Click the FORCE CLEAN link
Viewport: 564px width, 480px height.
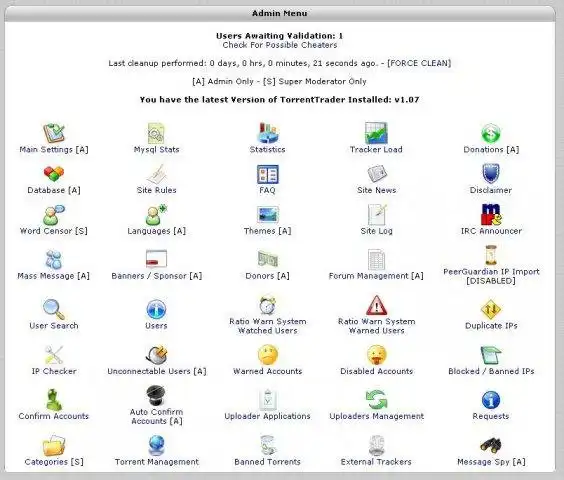pyautogui.click(x=419, y=63)
